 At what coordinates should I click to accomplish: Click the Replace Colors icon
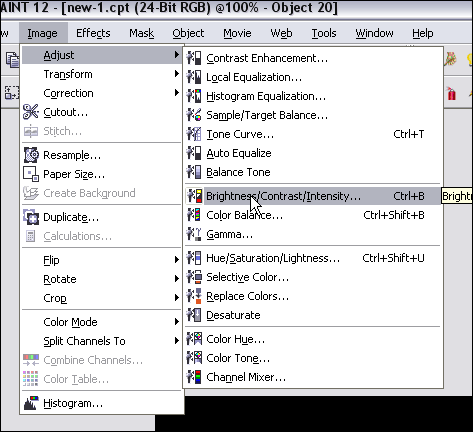pos(194,296)
